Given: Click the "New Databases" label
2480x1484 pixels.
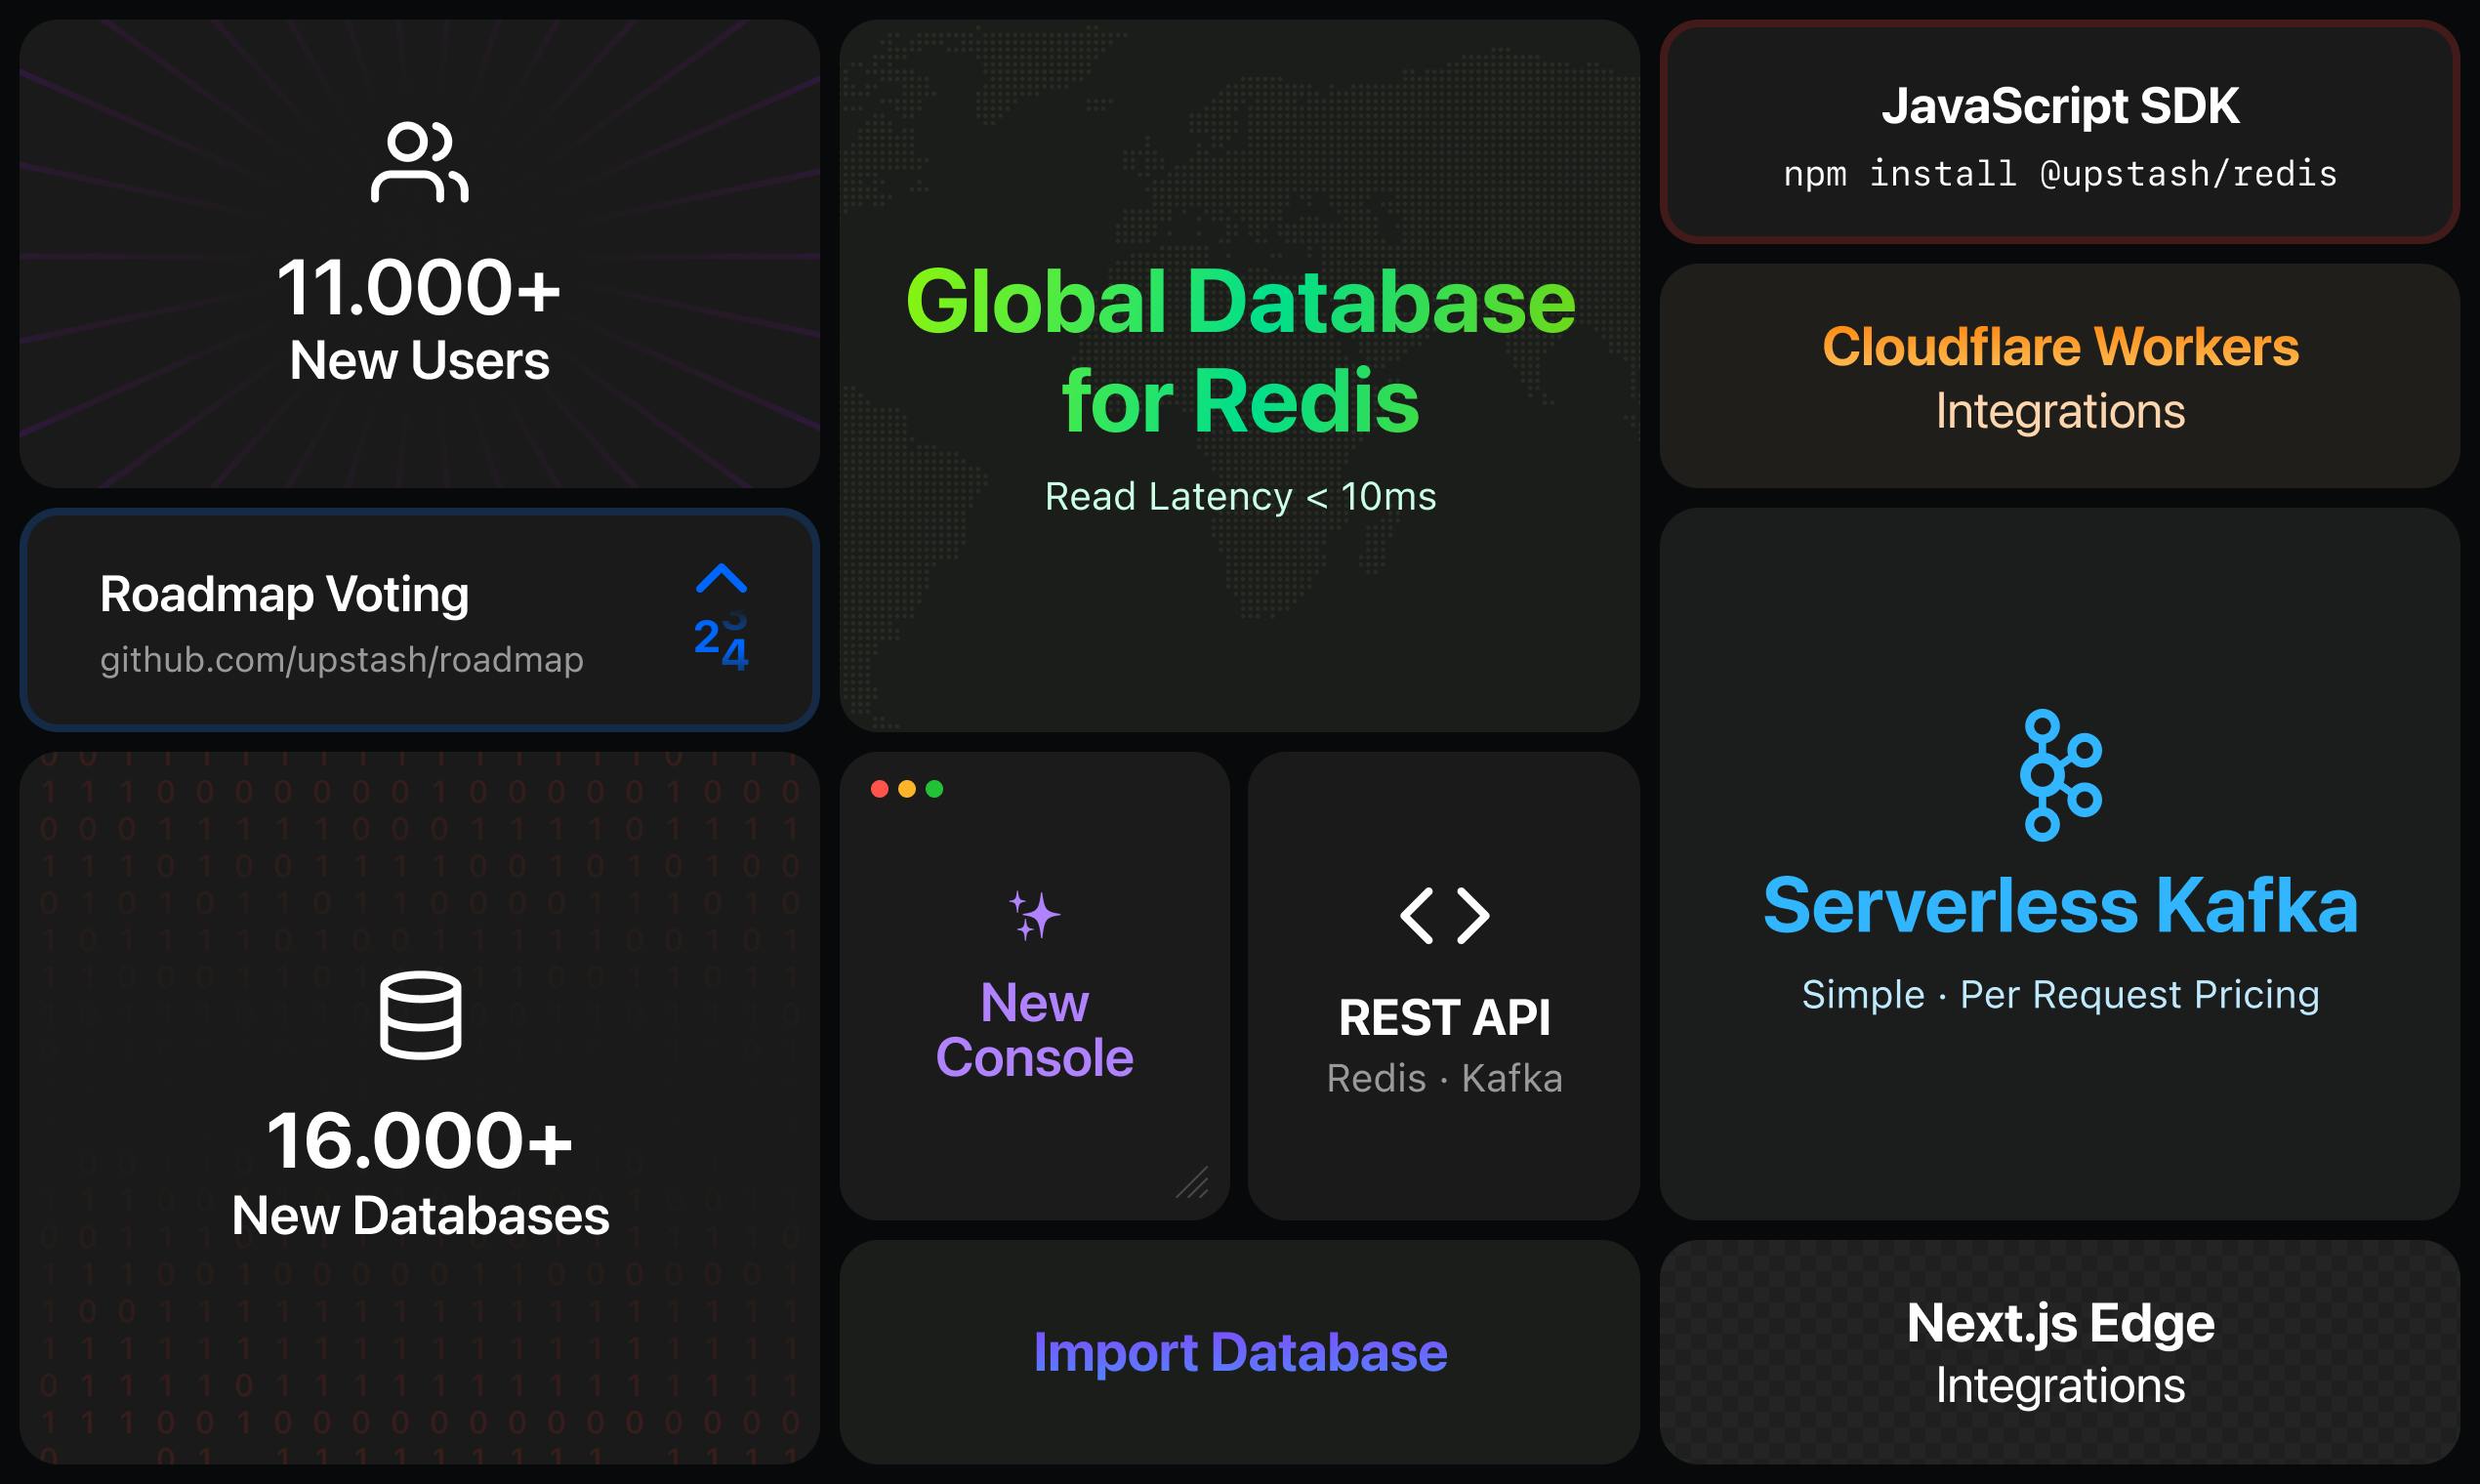Looking at the screenshot, I should [421, 1216].
